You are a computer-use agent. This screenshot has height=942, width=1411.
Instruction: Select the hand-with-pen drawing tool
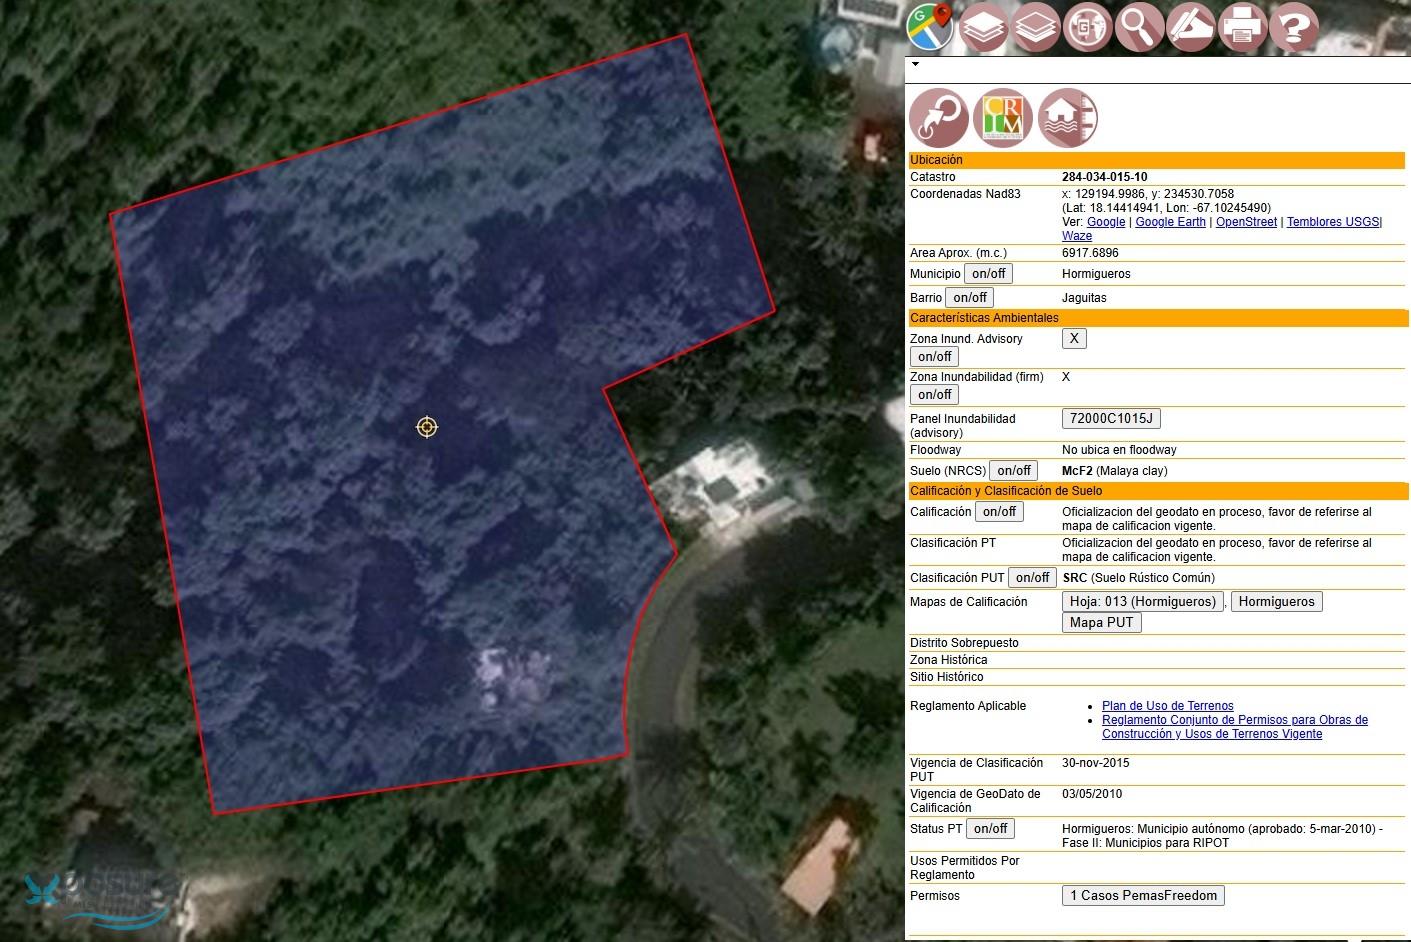tap(1190, 26)
